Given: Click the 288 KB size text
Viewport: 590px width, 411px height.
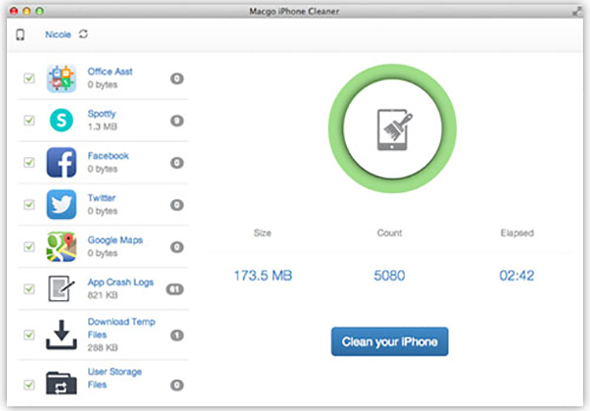Looking at the screenshot, I should tap(103, 347).
